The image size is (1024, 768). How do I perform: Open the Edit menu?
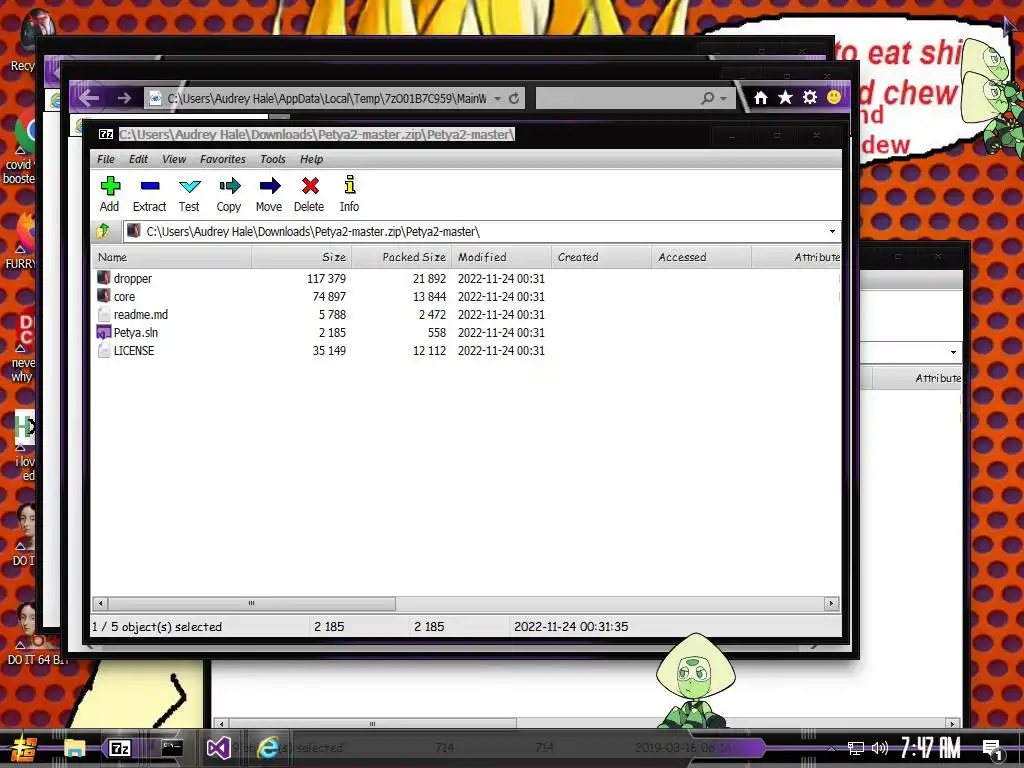[138, 159]
